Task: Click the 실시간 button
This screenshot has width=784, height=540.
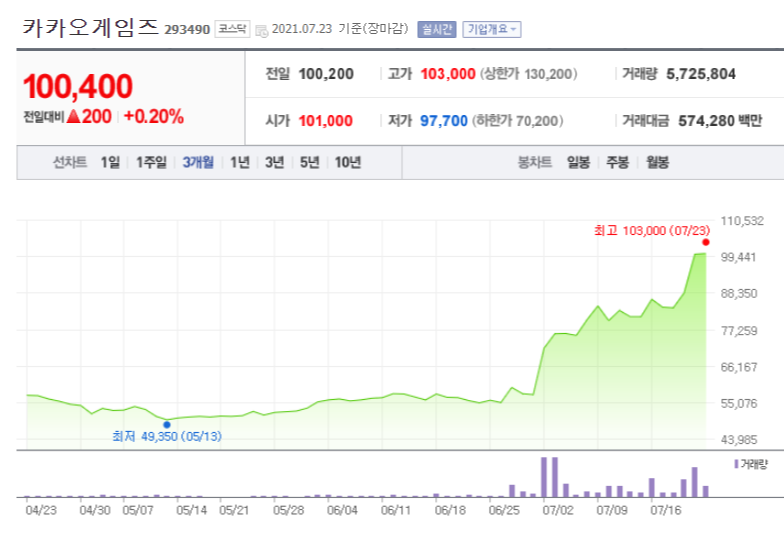Action: pyautogui.click(x=437, y=30)
